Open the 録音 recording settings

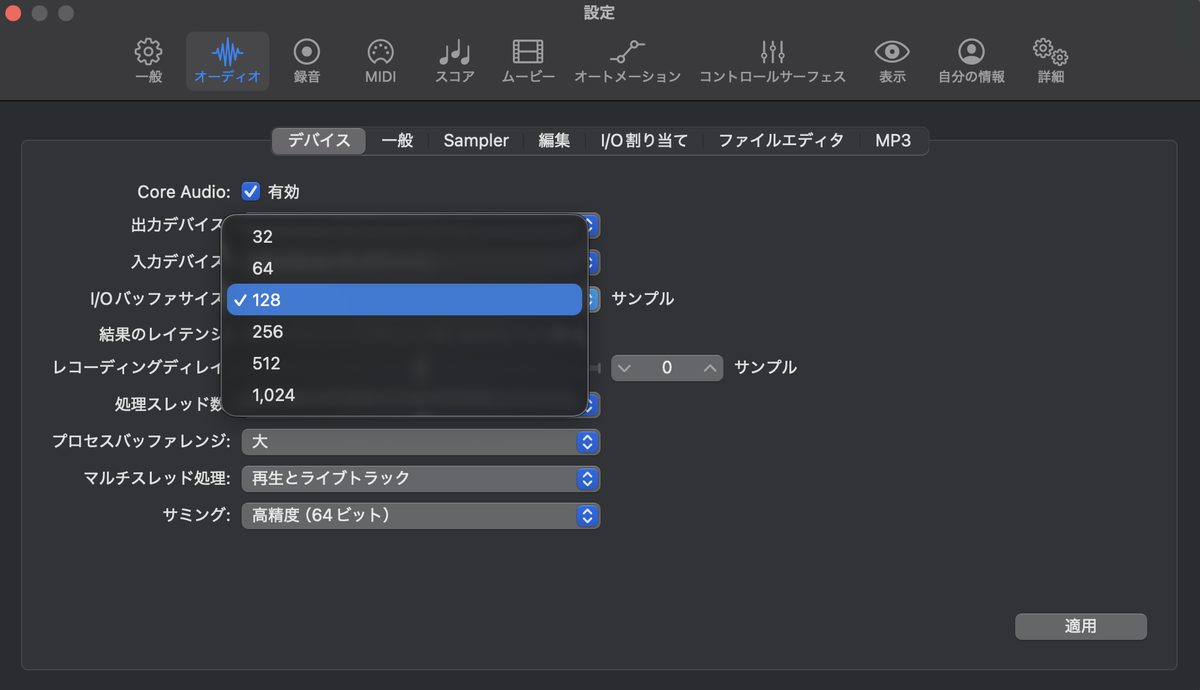click(306, 61)
